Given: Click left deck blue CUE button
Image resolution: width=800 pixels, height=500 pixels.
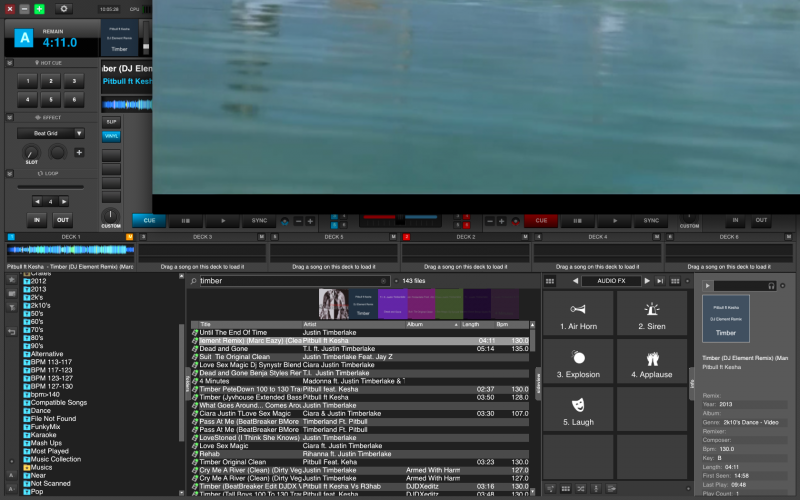Looking at the screenshot, I should [149, 220].
